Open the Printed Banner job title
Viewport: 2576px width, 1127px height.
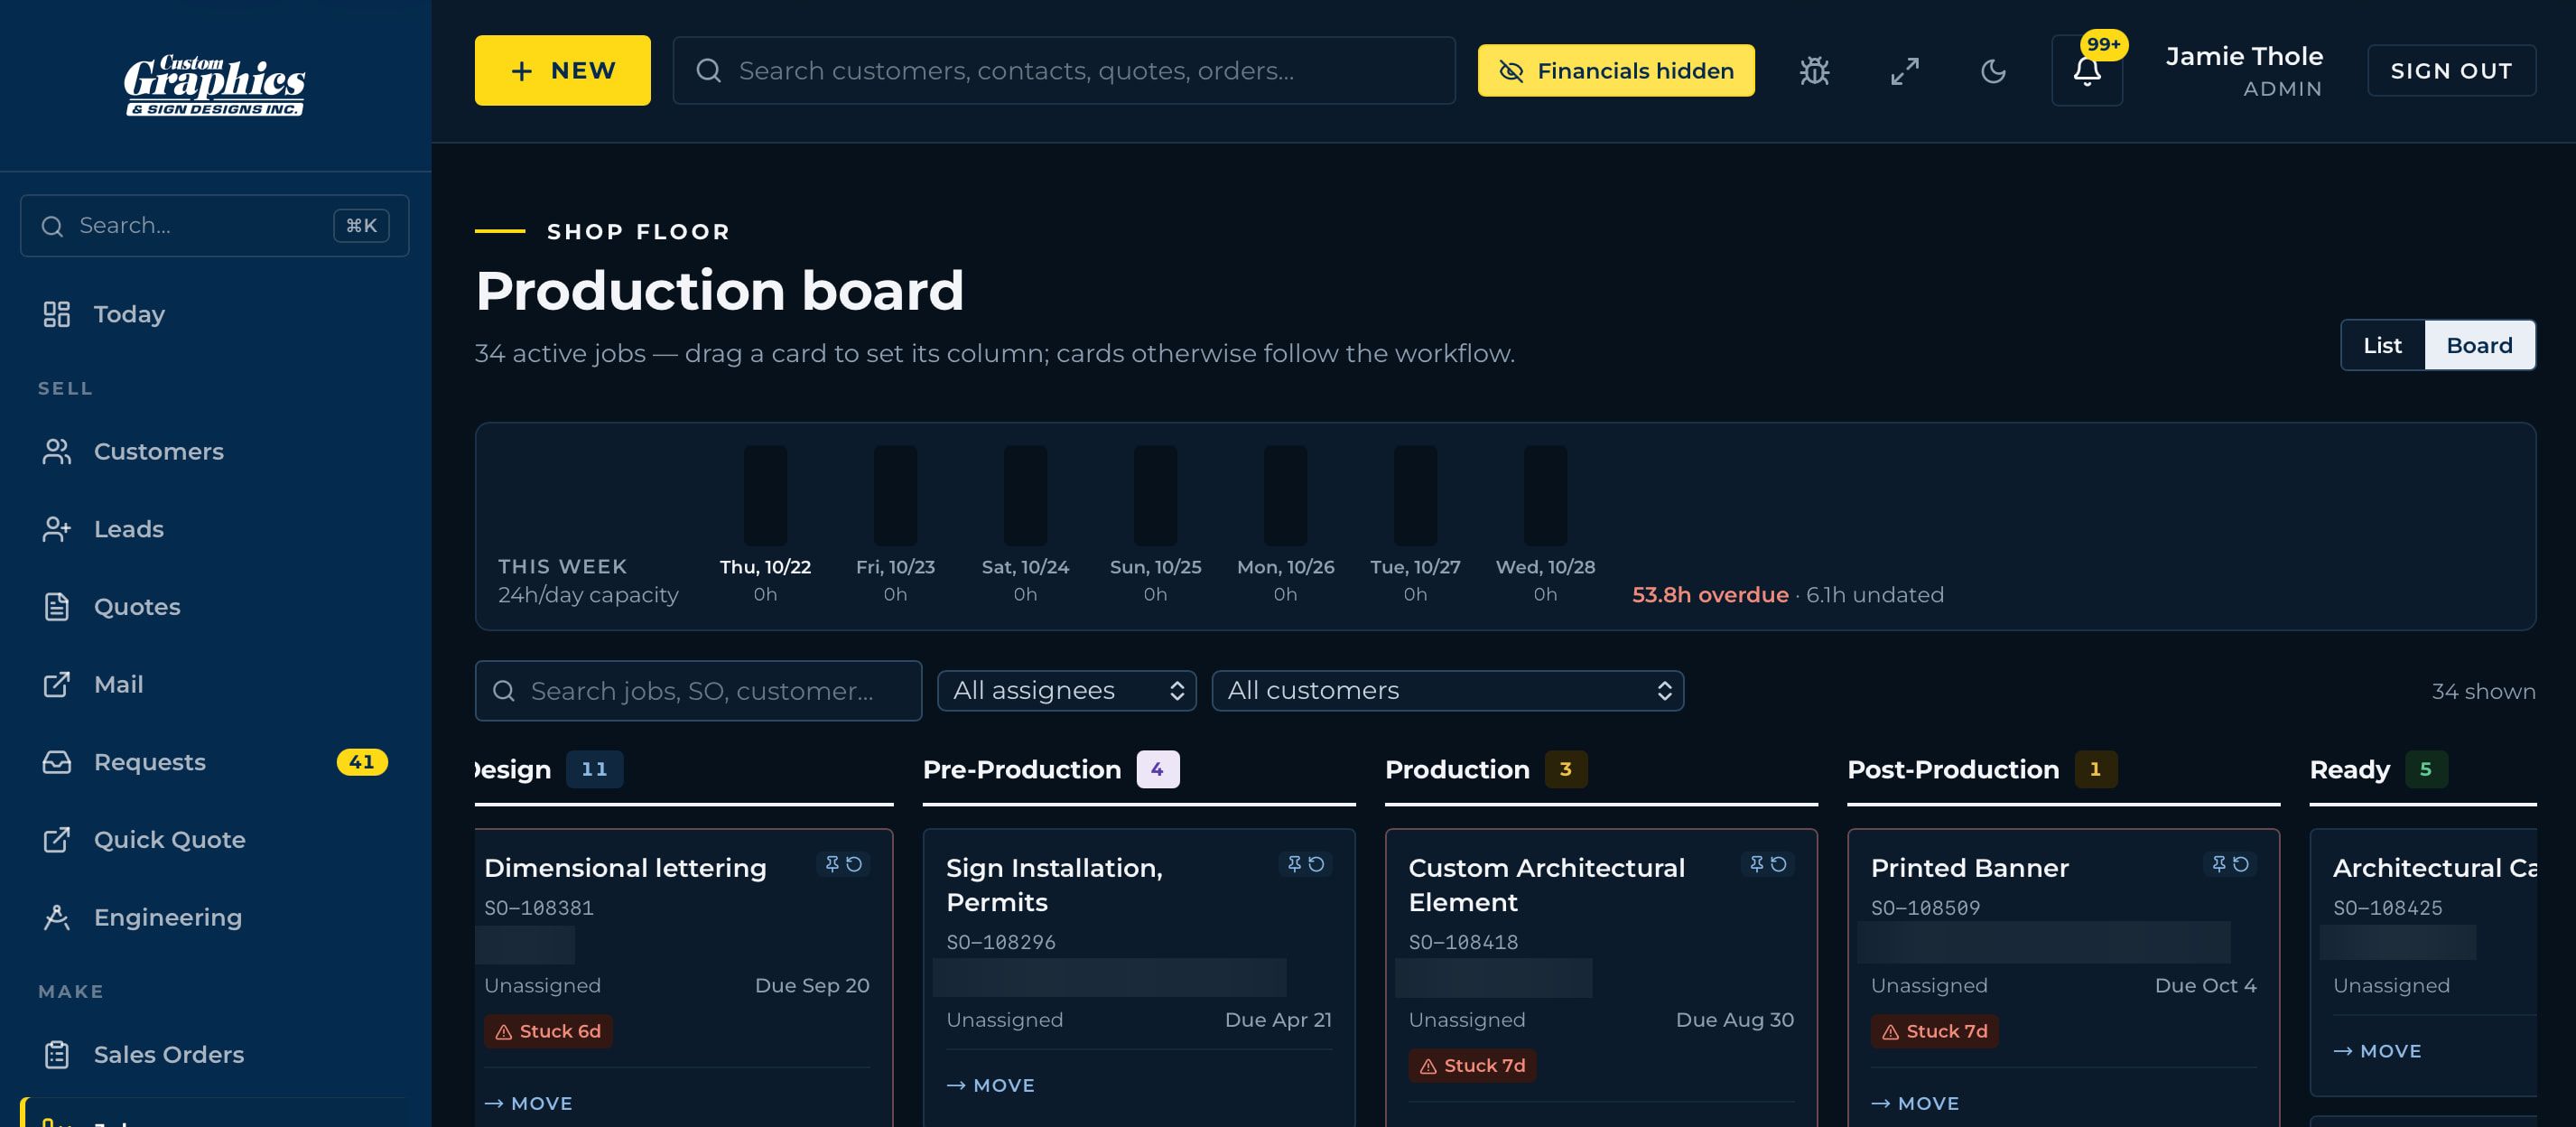tap(1969, 869)
